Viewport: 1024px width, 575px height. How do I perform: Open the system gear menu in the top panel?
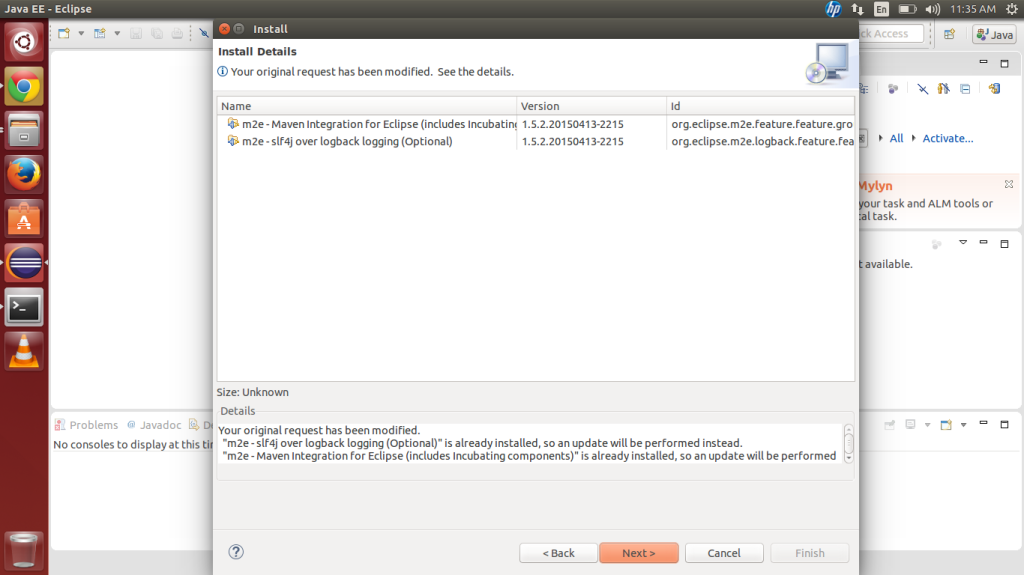1012,9
